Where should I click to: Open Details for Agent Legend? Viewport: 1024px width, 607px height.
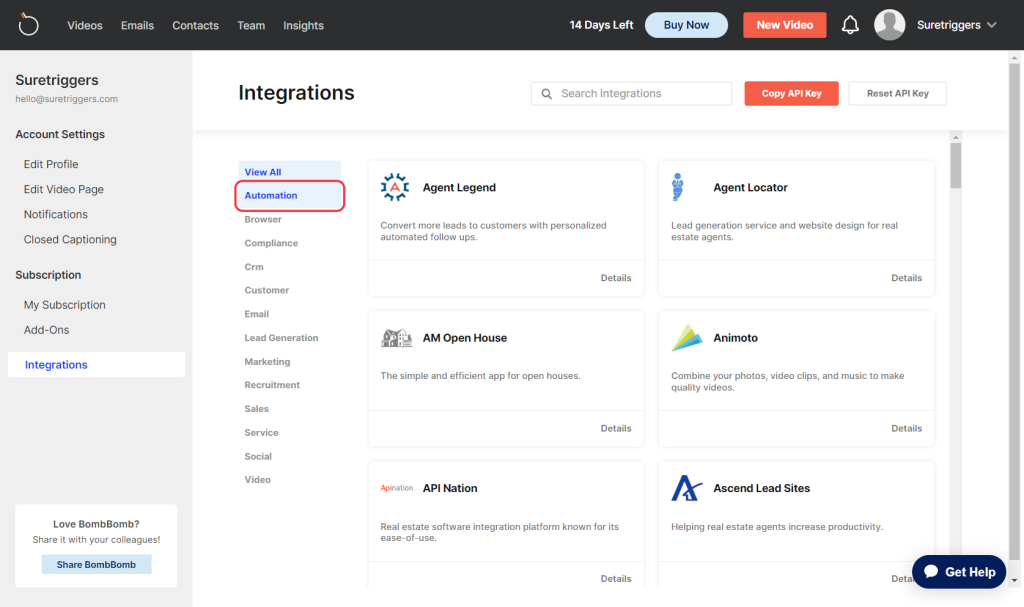615,278
